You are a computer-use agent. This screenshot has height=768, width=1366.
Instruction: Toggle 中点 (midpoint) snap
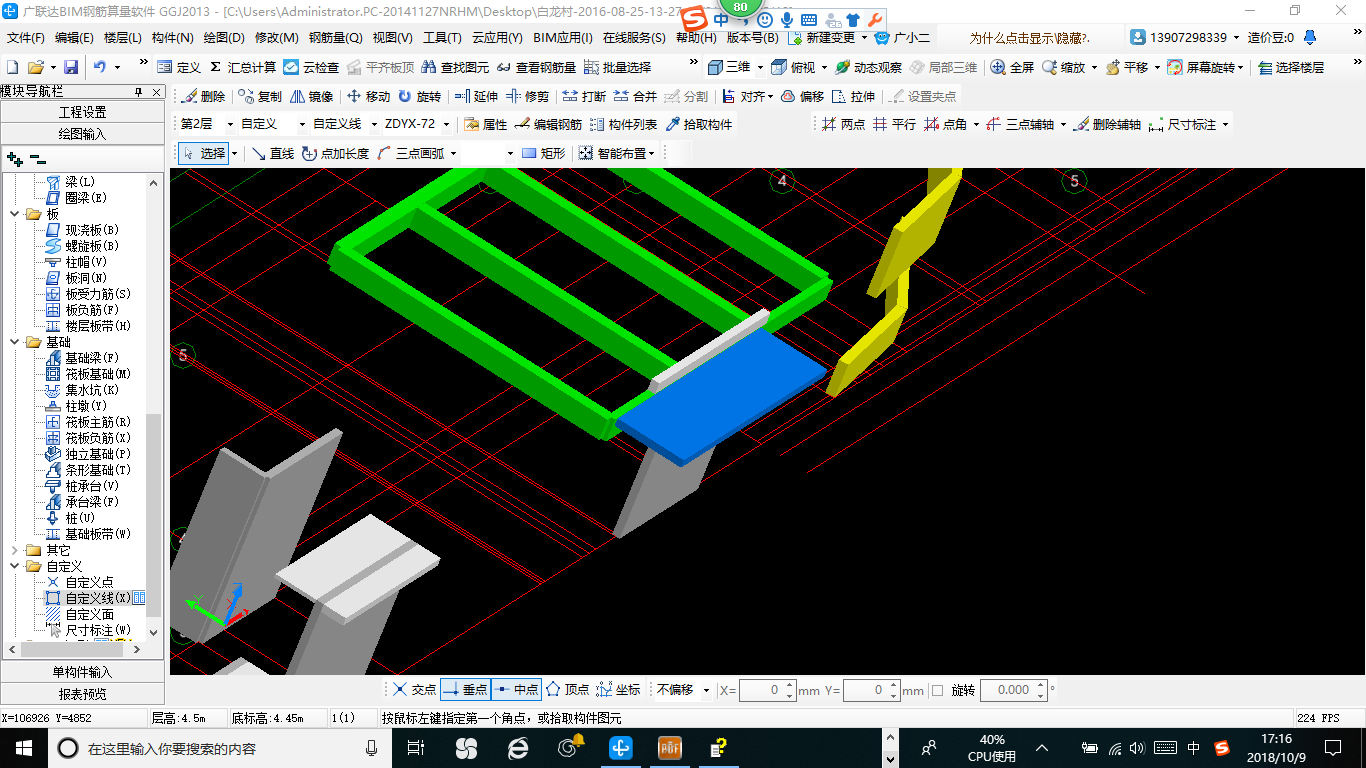(517, 690)
